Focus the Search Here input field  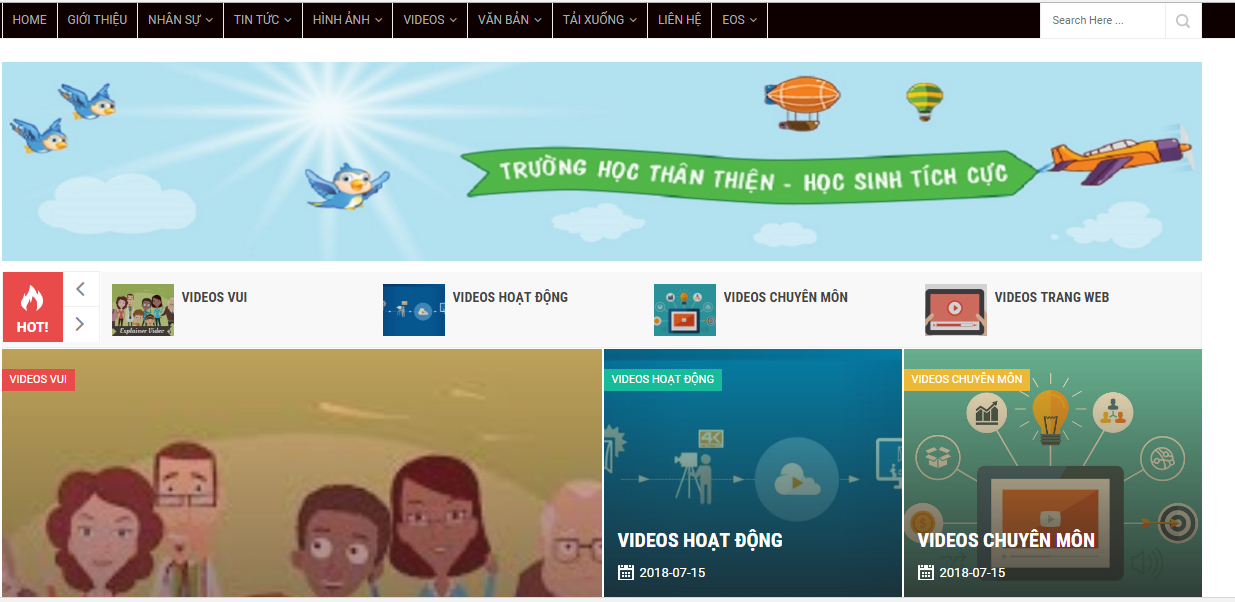(1103, 20)
